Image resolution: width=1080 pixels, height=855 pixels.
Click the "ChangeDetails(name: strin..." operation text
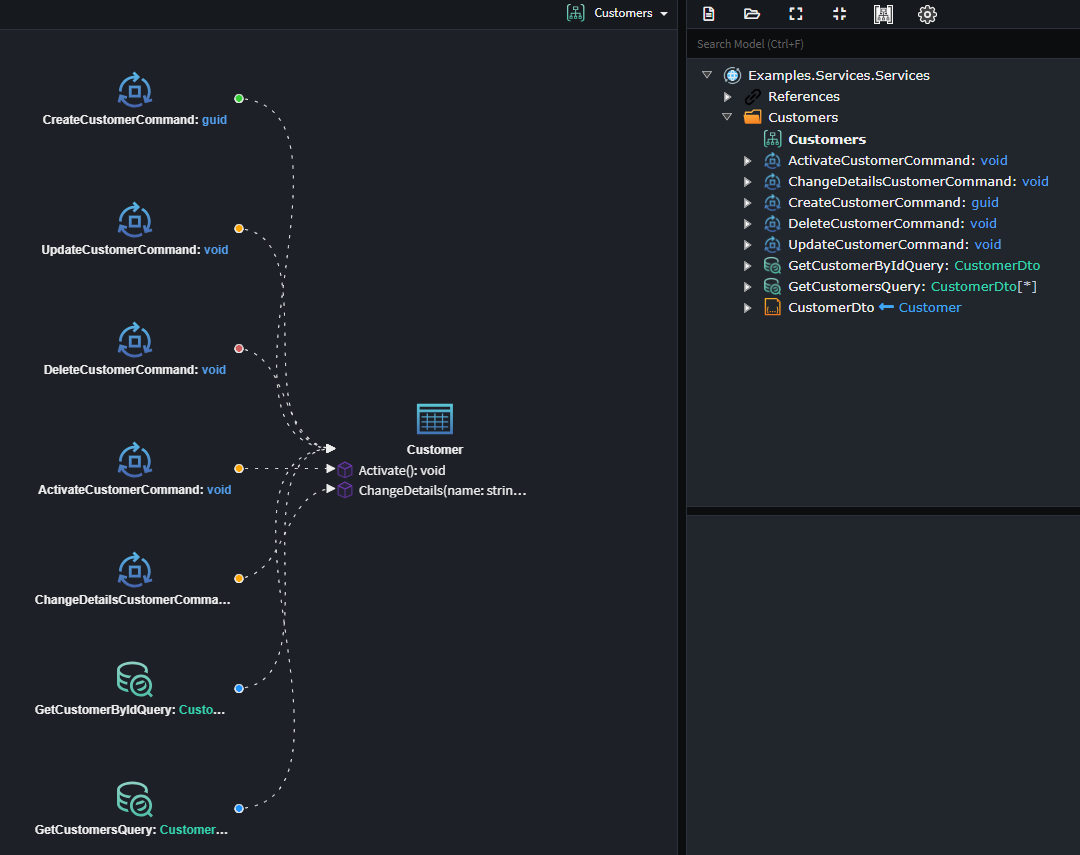442,491
